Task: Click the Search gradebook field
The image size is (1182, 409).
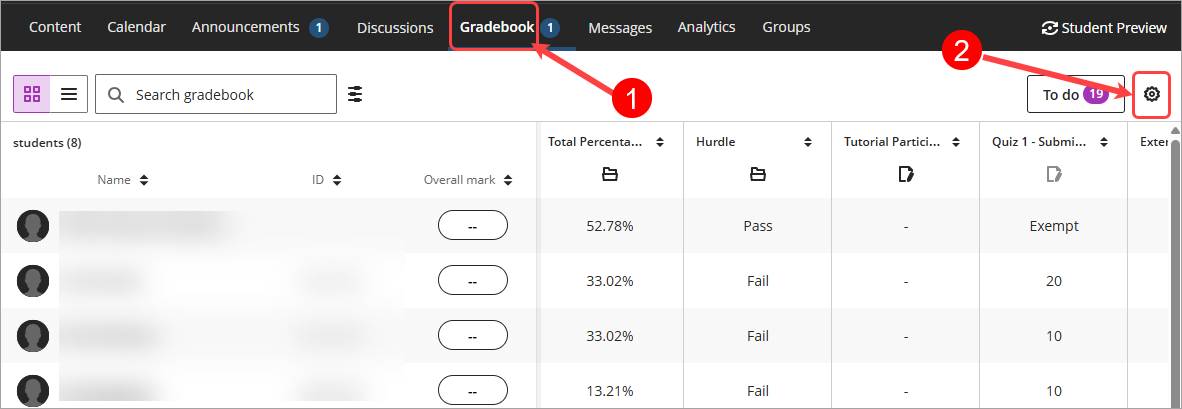Action: tap(216, 94)
